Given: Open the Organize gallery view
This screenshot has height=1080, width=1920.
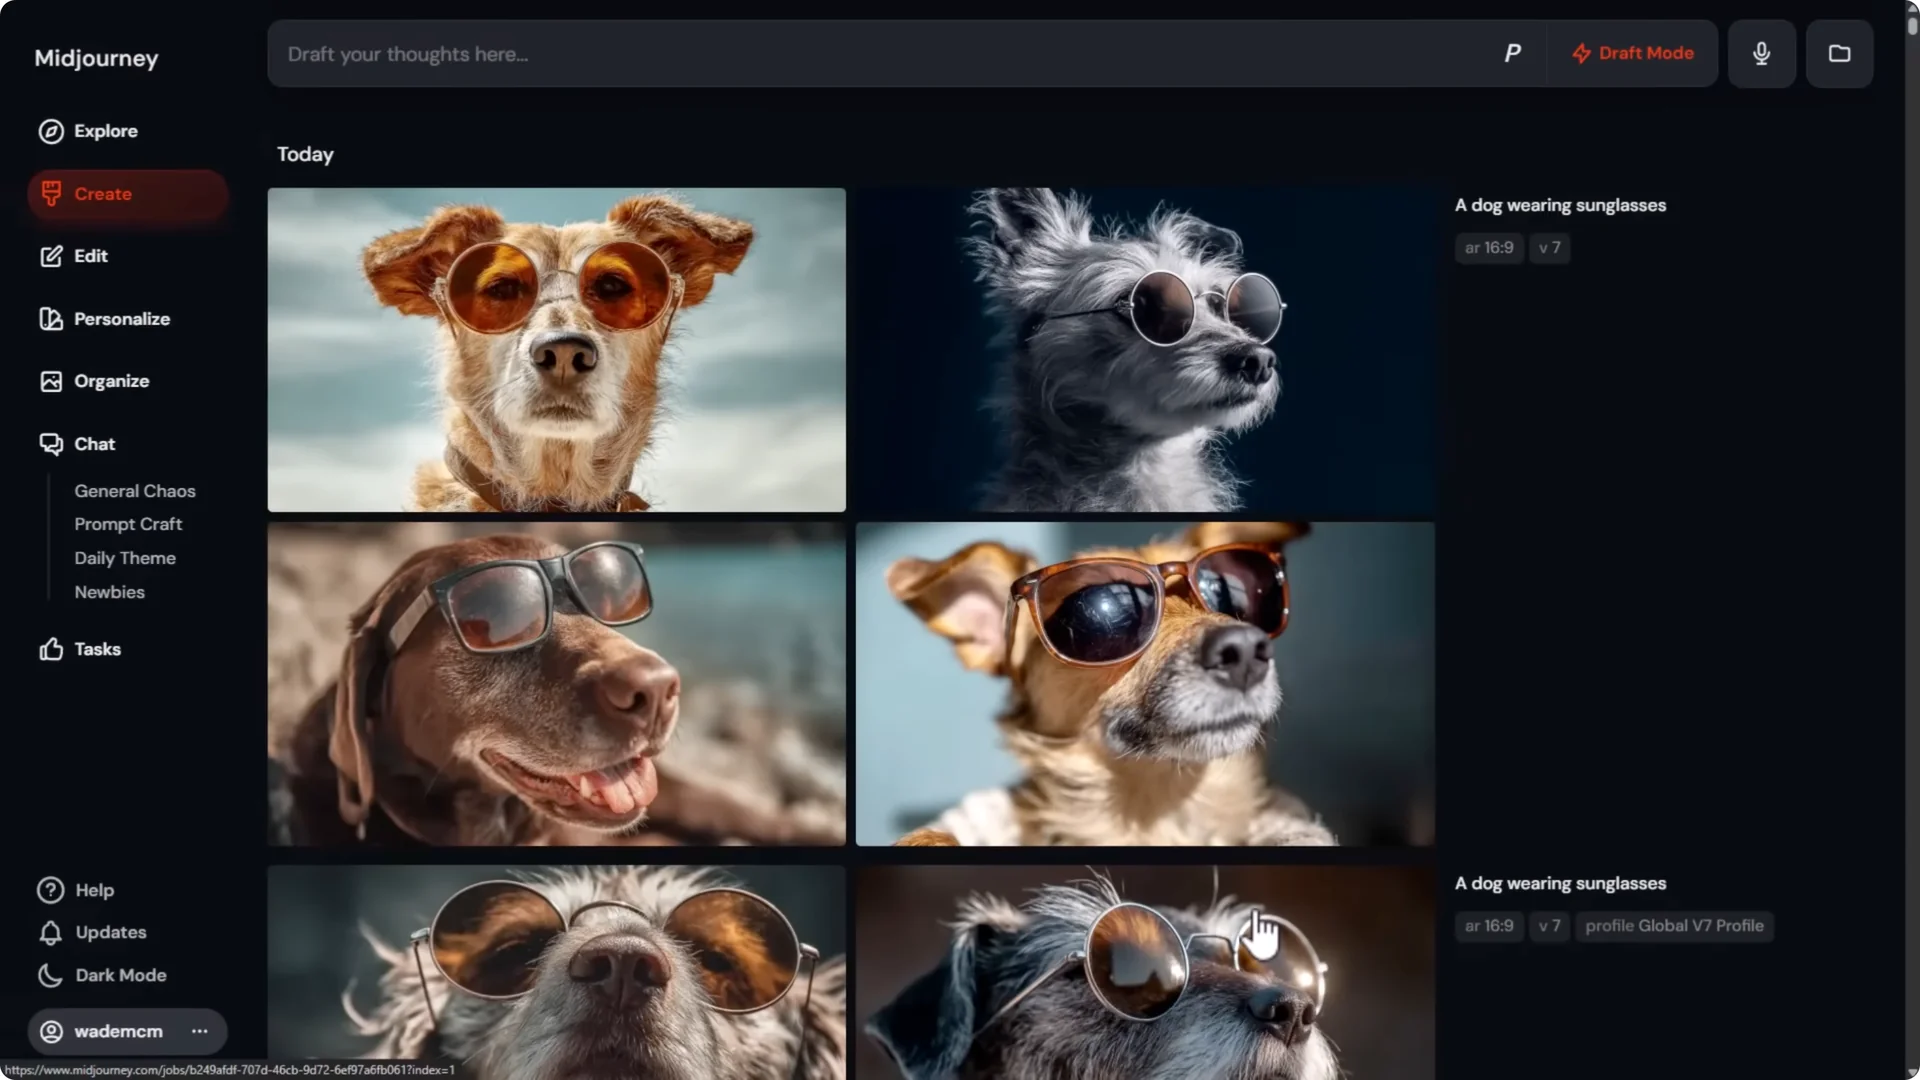Looking at the screenshot, I should tap(112, 381).
